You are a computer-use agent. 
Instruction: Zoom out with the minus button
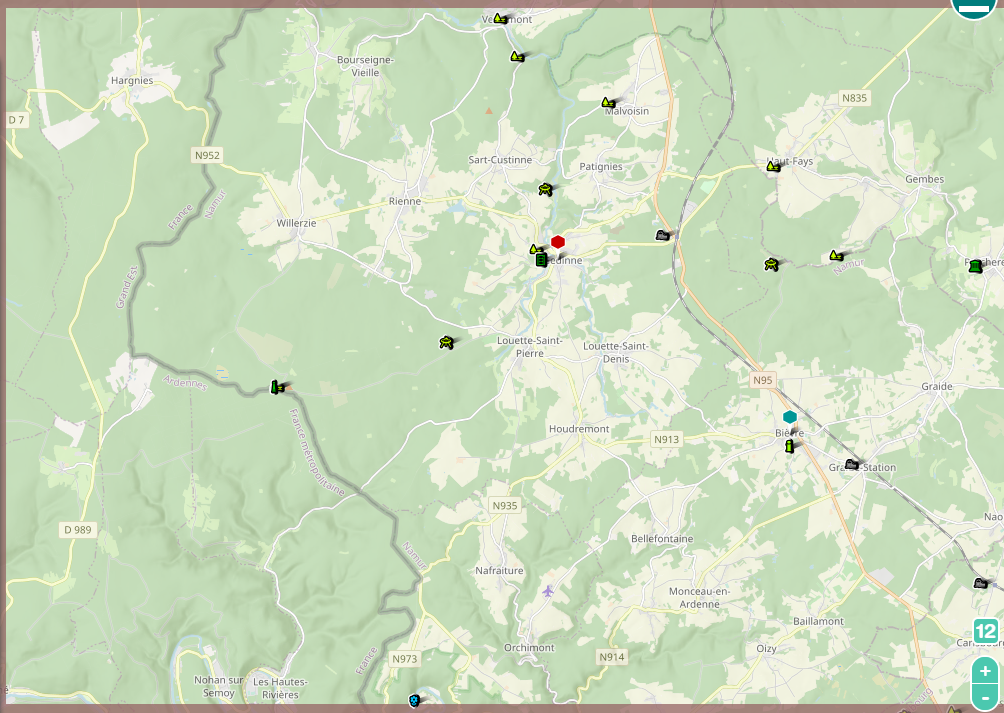pos(985,697)
